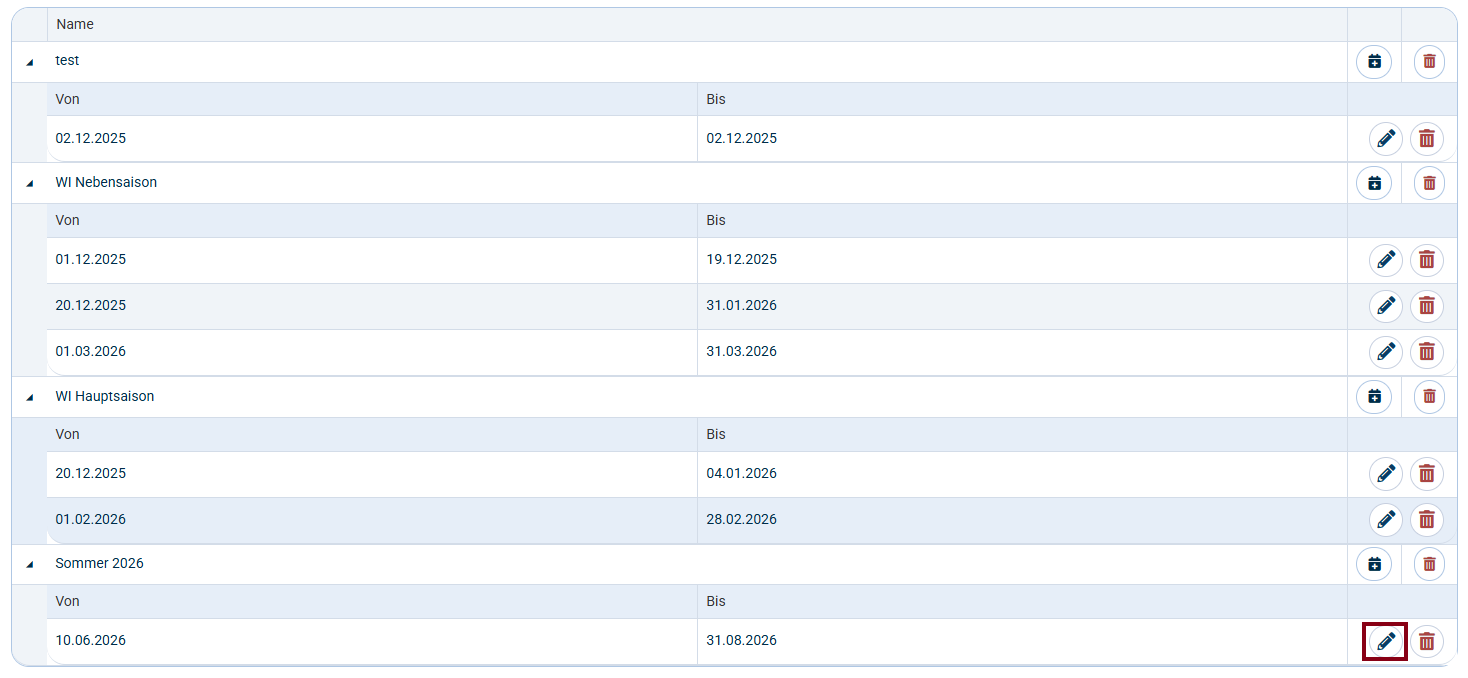Collapse the WI Nebensaison group
This screenshot has width=1468, height=678.
pyautogui.click(x=29, y=183)
